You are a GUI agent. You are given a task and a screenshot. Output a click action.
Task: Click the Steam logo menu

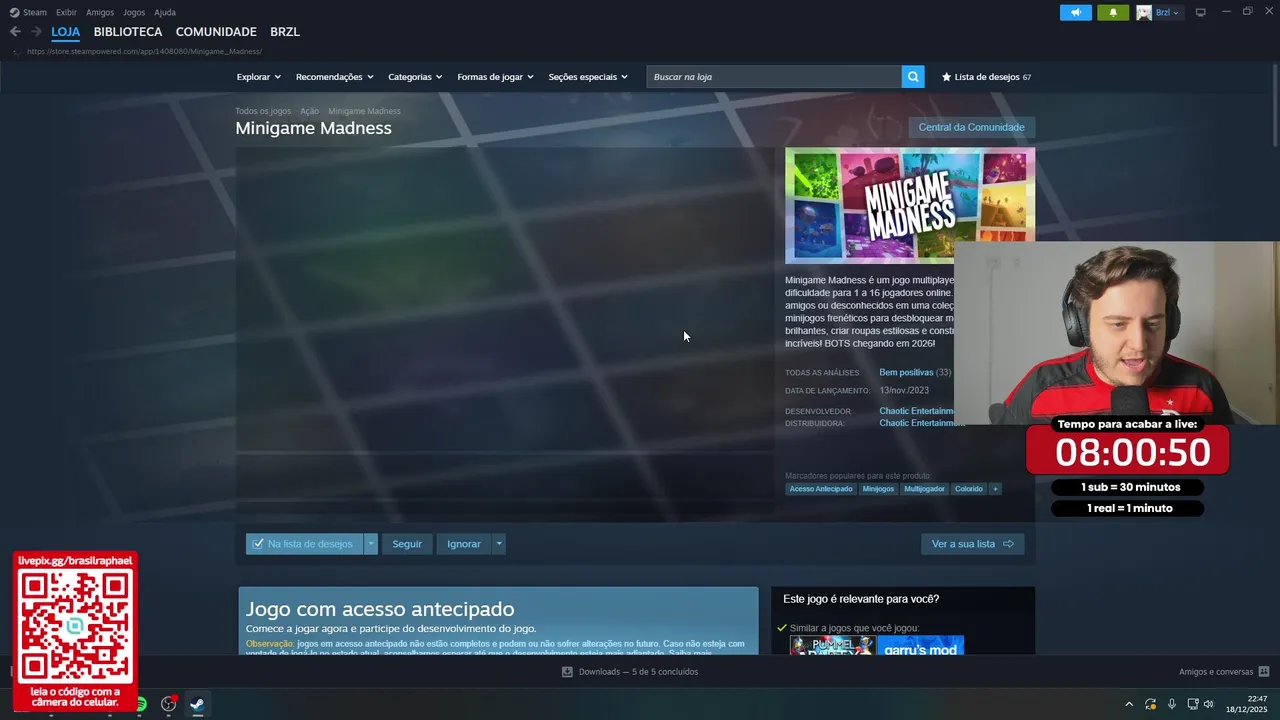14,13
